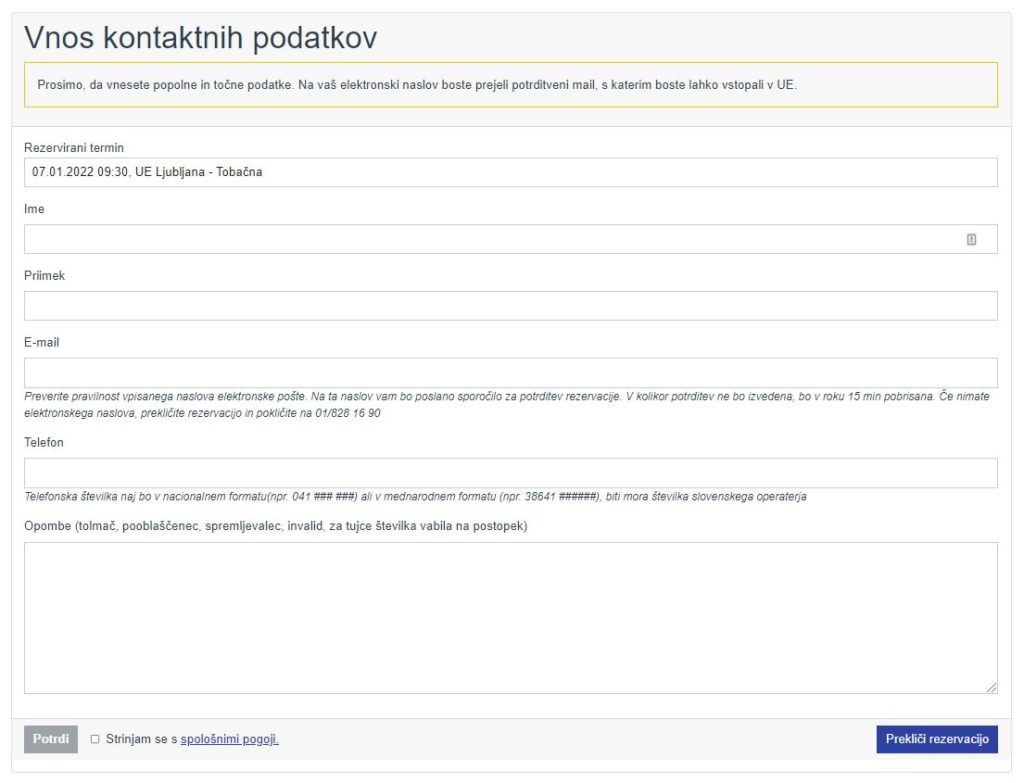Click into the Telefon input box

[x=510, y=473]
